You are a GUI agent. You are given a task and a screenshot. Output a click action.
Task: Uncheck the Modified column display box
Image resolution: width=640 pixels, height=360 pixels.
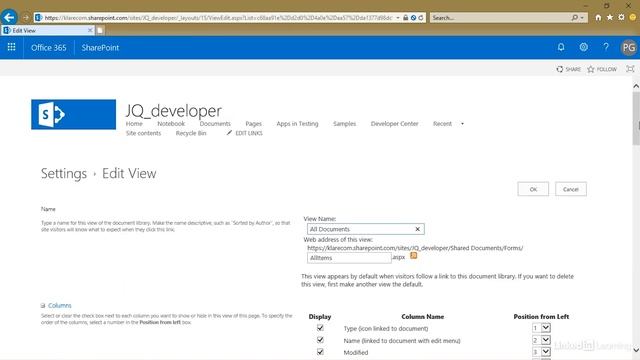[x=320, y=351]
